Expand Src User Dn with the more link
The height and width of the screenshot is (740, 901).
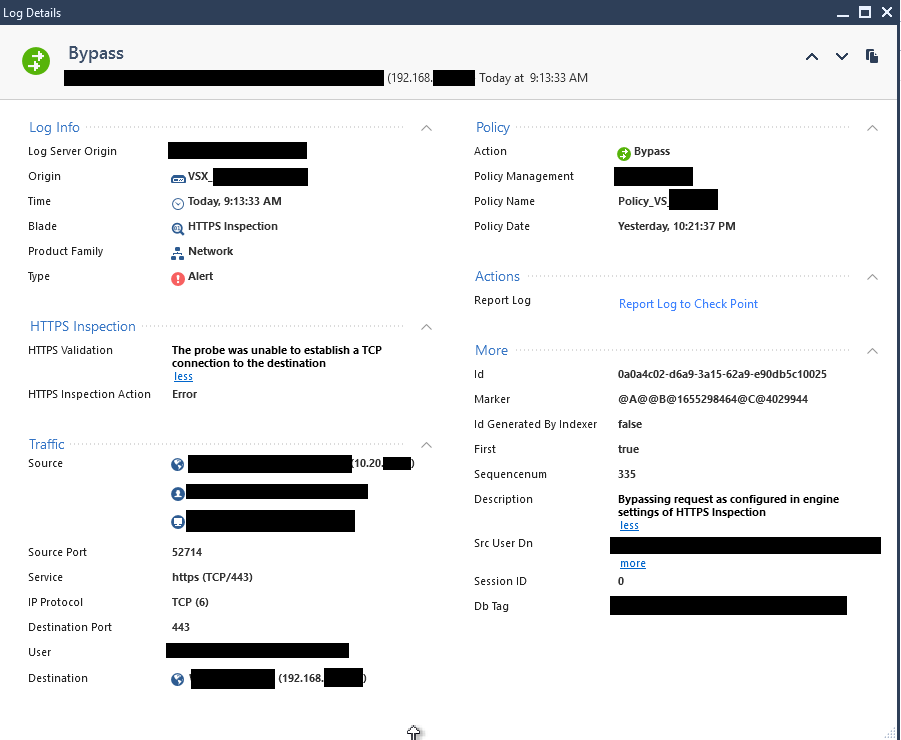tap(632, 563)
